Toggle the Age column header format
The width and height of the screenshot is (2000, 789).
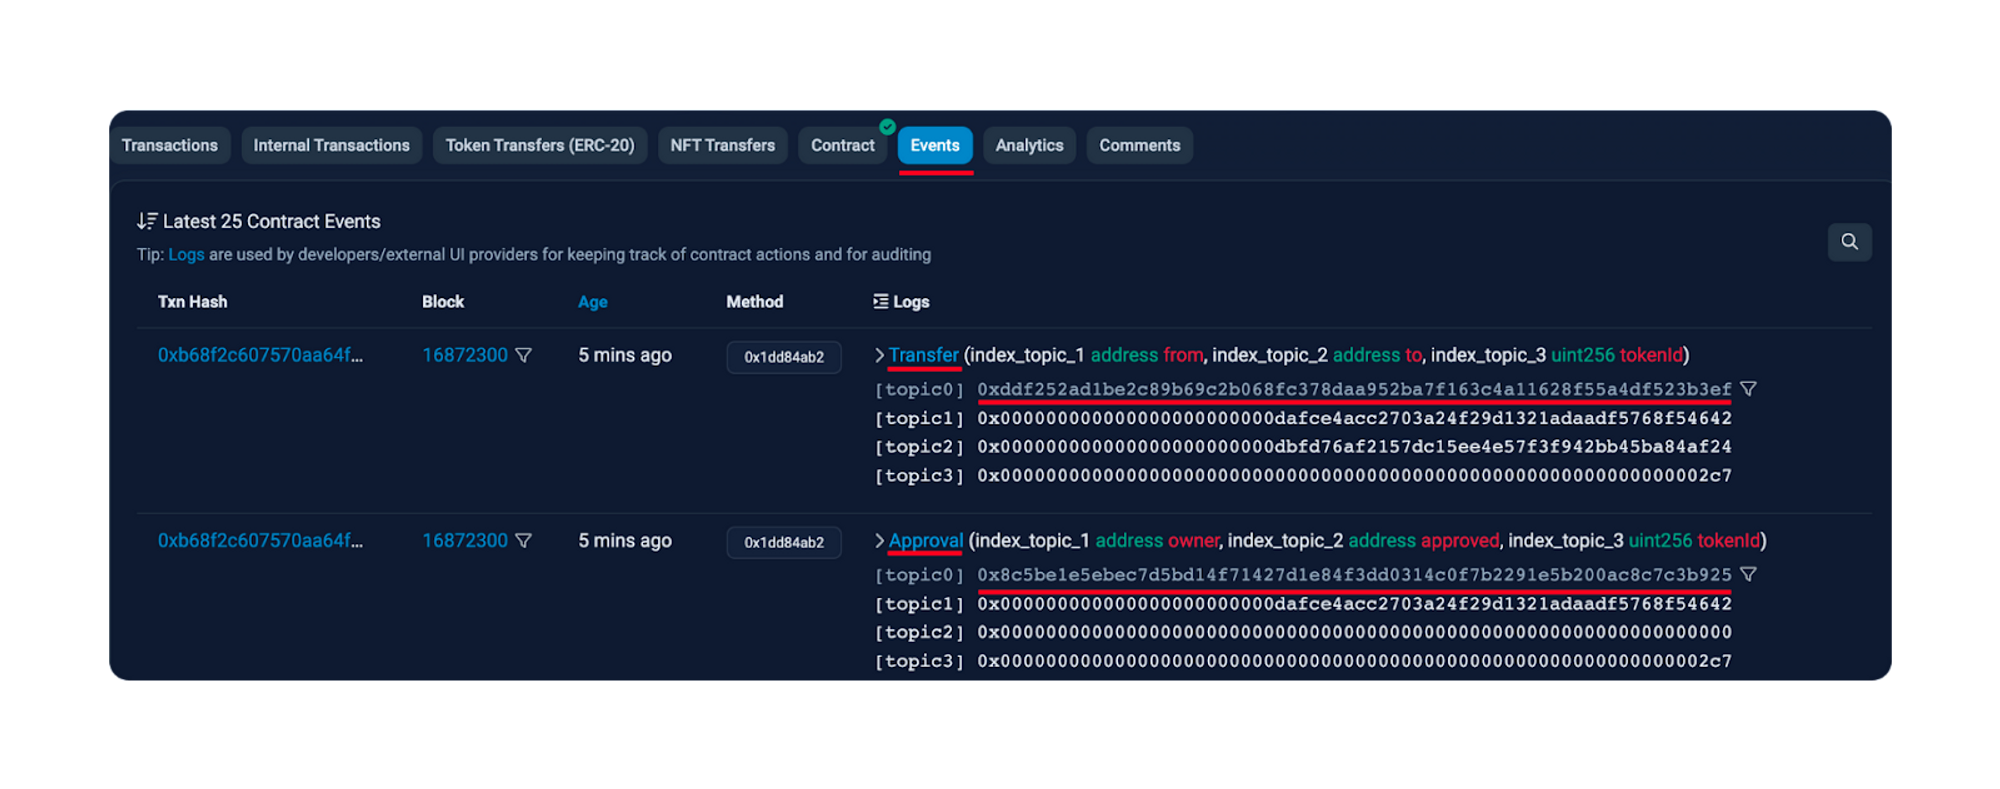pyautogui.click(x=592, y=302)
